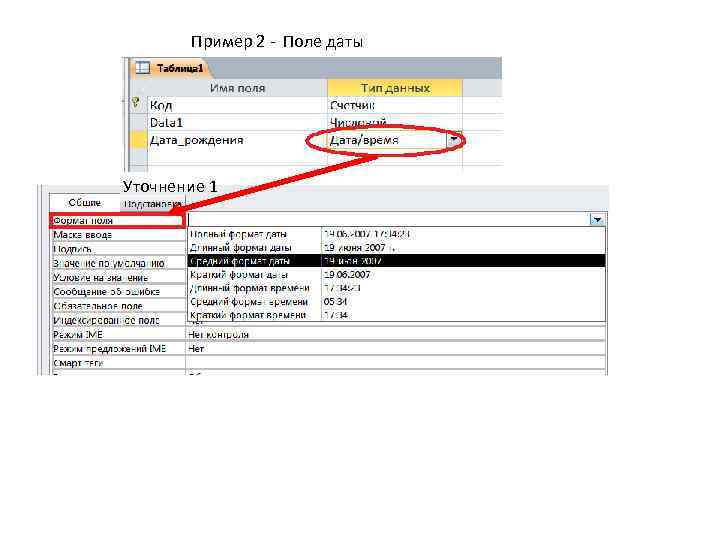Click the 19 июня 2007 г. long date example
This screenshot has width=720, height=540.
point(360,248)
